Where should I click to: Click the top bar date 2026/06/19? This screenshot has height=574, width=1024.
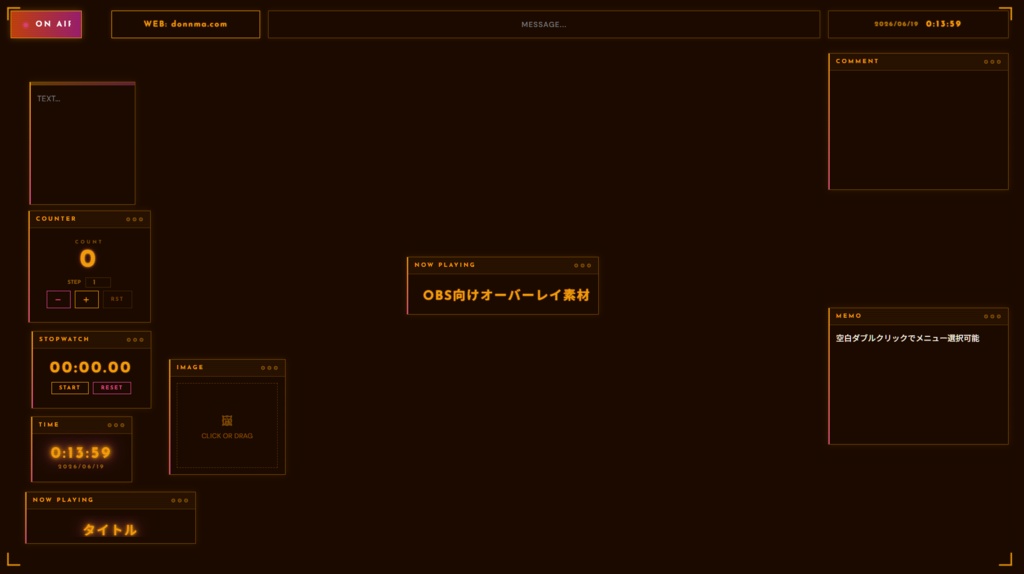click(x=896, y=24)
